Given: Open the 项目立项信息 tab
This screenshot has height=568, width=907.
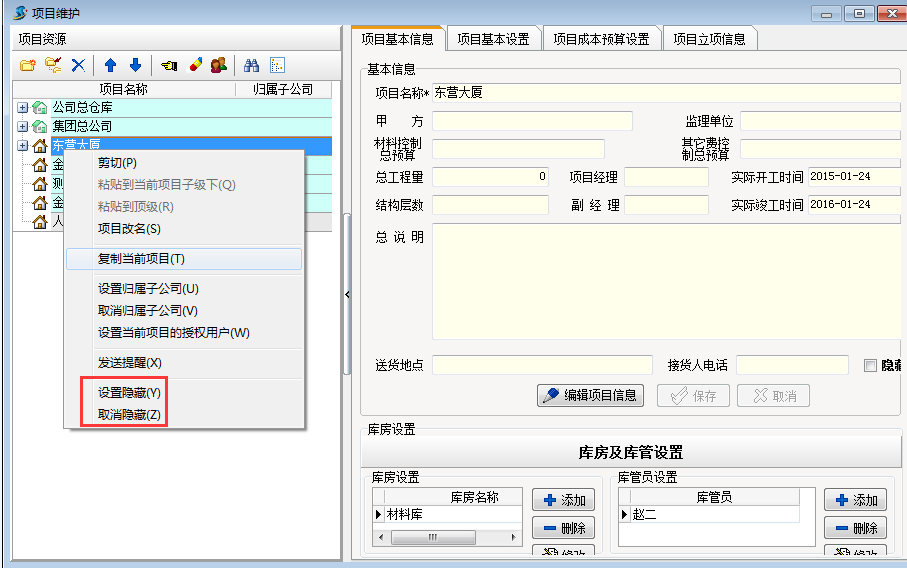Looking at the screenshot, I should point(709,39).
